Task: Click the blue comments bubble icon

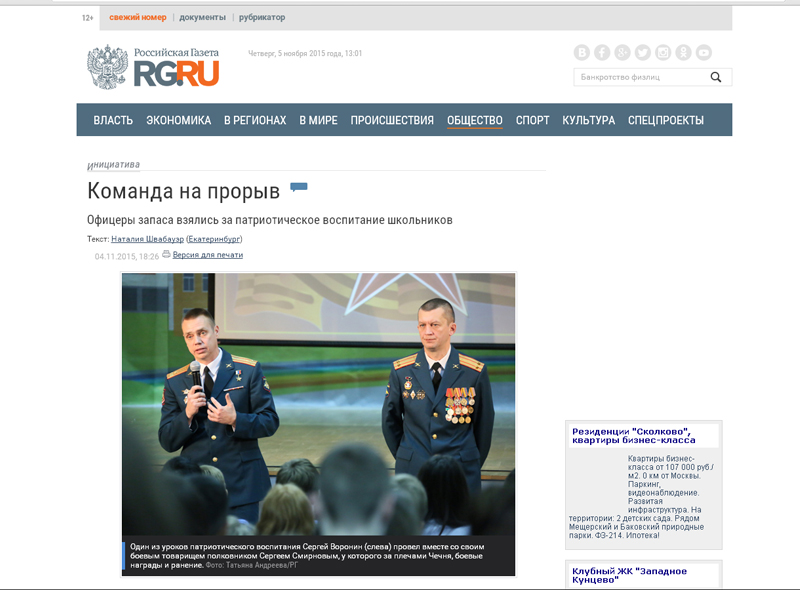Action: tap(299, 187)
